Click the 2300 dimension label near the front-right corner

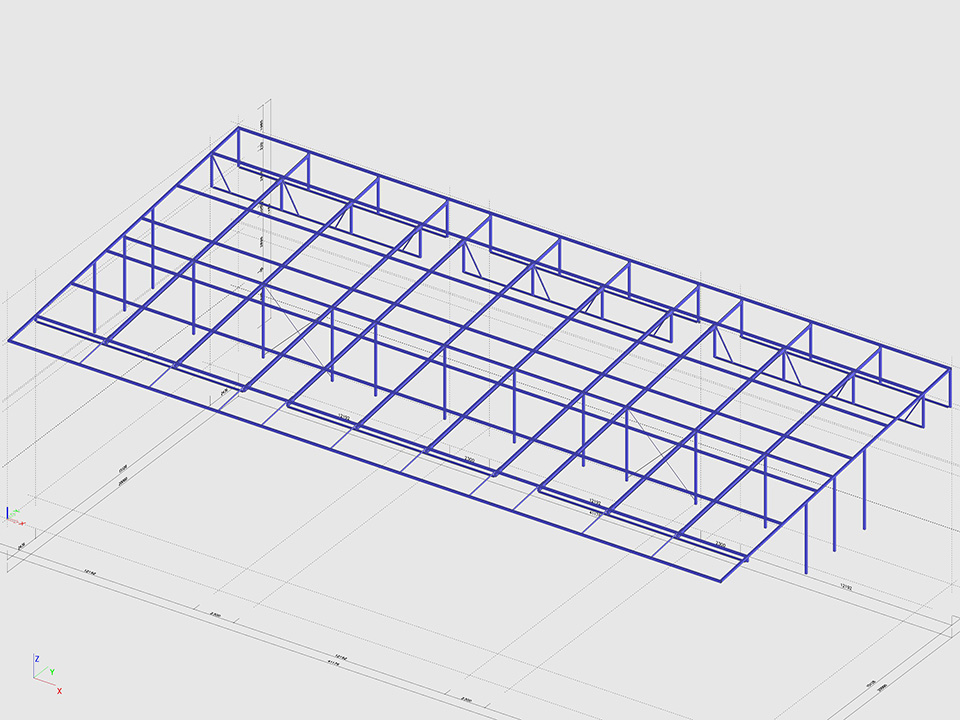coord(721,544)
